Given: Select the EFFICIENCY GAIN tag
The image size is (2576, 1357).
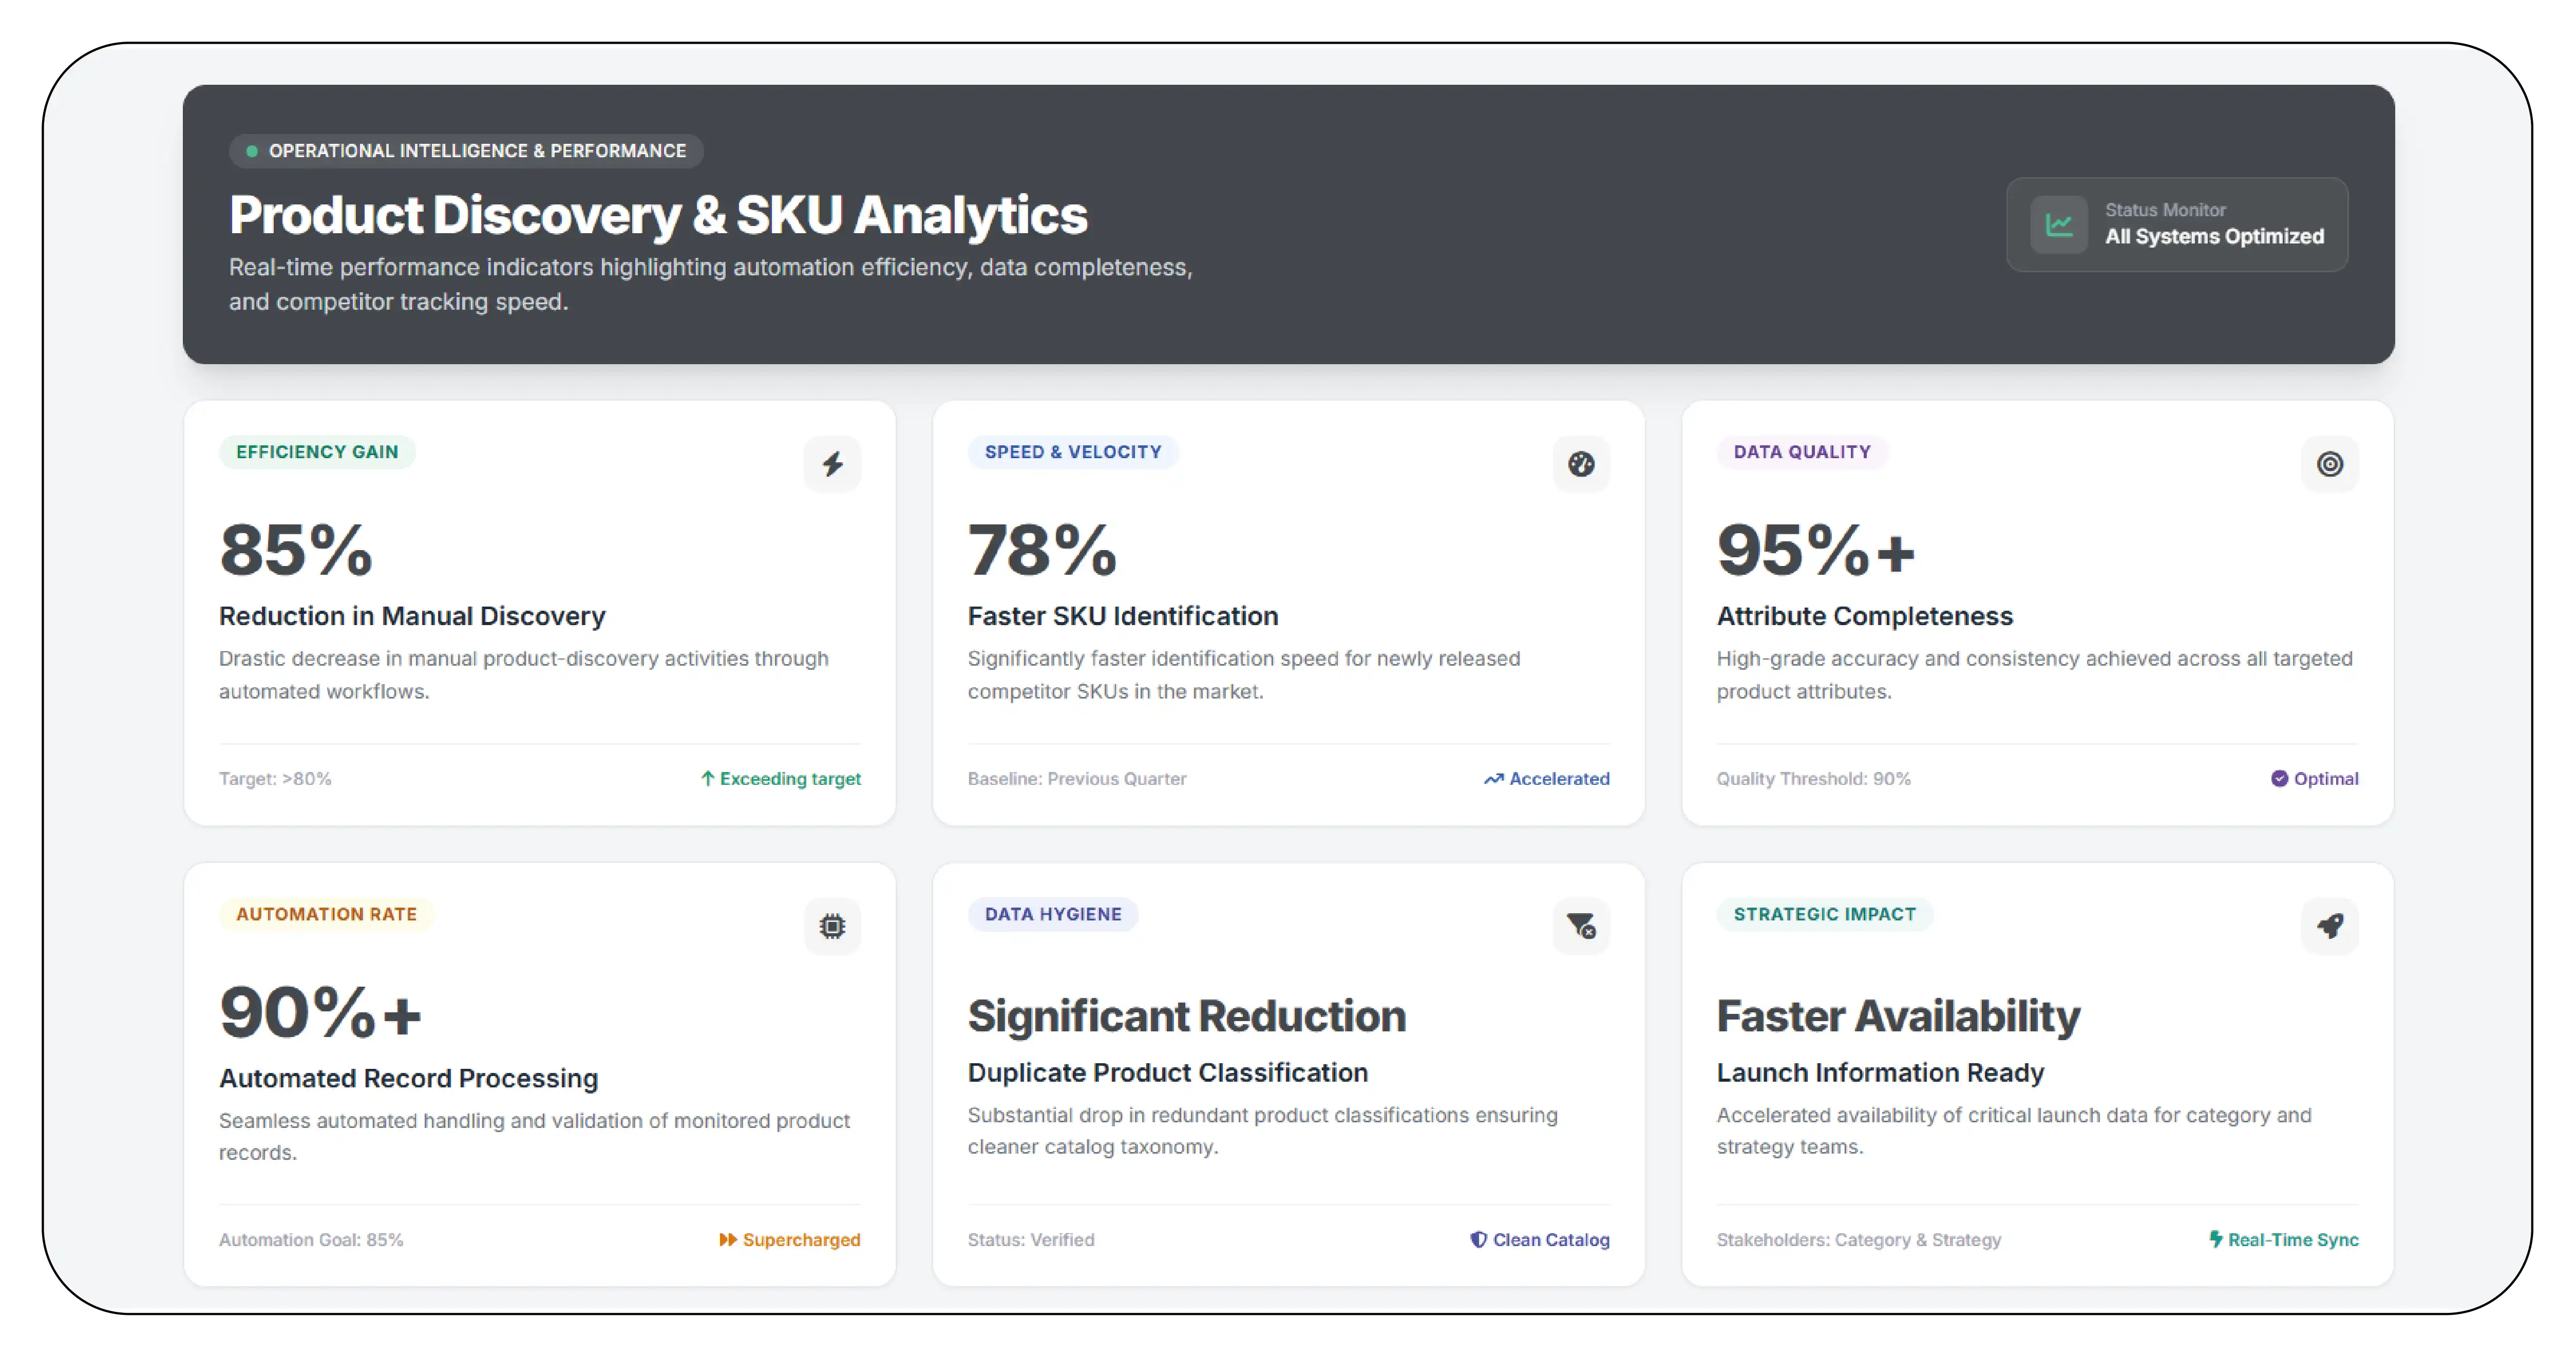Looking at the screenshot, I should [317, 452].
